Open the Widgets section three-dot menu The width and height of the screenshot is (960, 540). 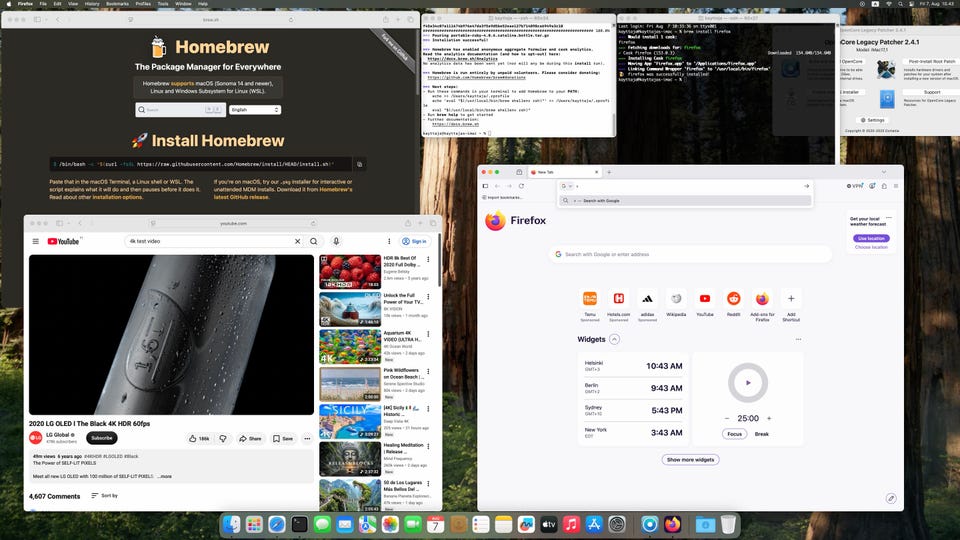pos(798,339)
